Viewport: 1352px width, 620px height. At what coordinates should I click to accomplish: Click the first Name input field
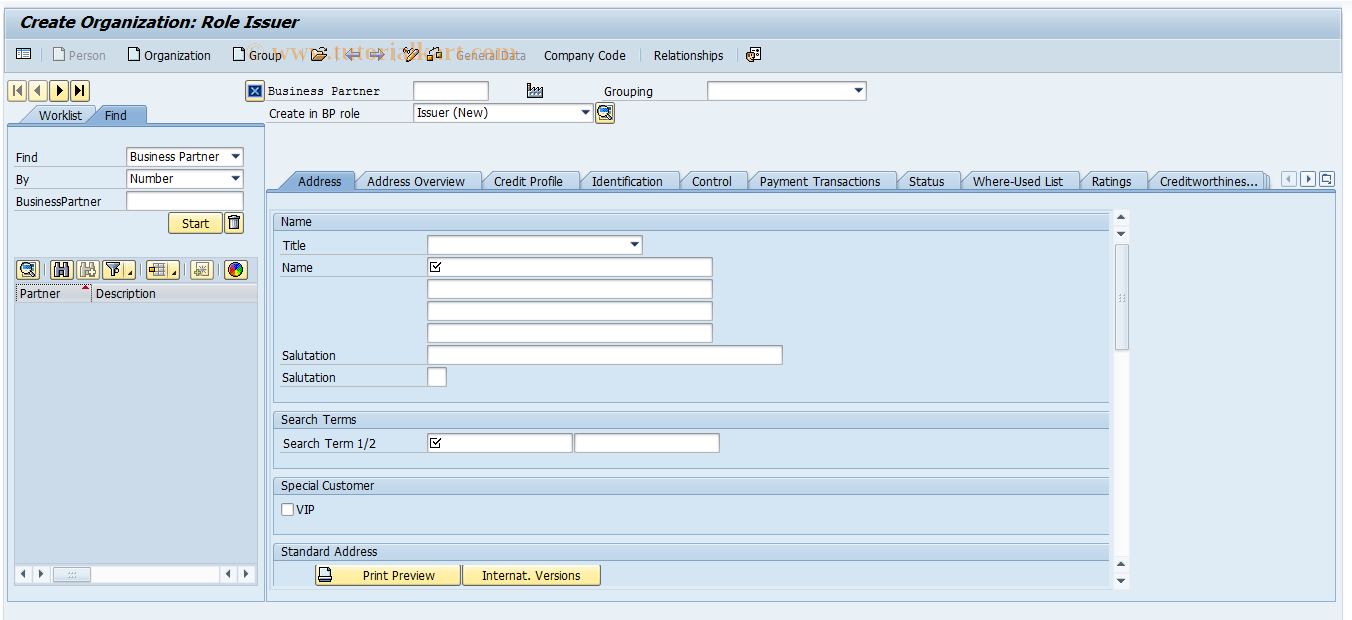click(x=570, y=267)
